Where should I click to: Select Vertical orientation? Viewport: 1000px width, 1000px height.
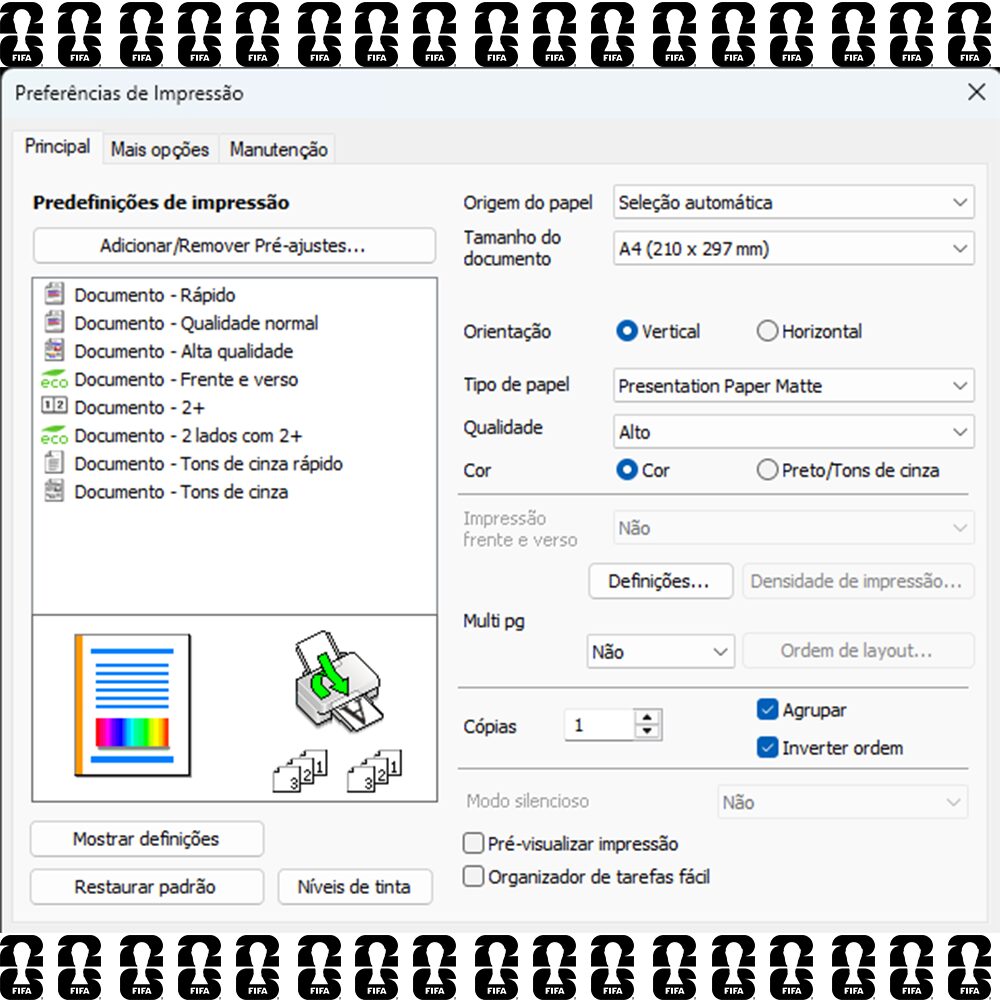(627, 331)
